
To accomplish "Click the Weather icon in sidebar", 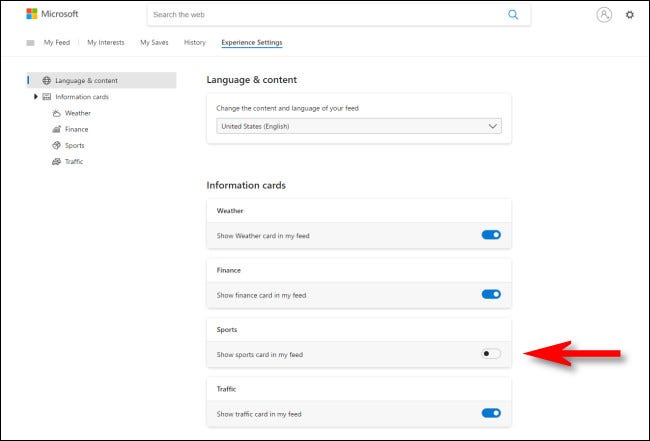I will pos(56,113).
